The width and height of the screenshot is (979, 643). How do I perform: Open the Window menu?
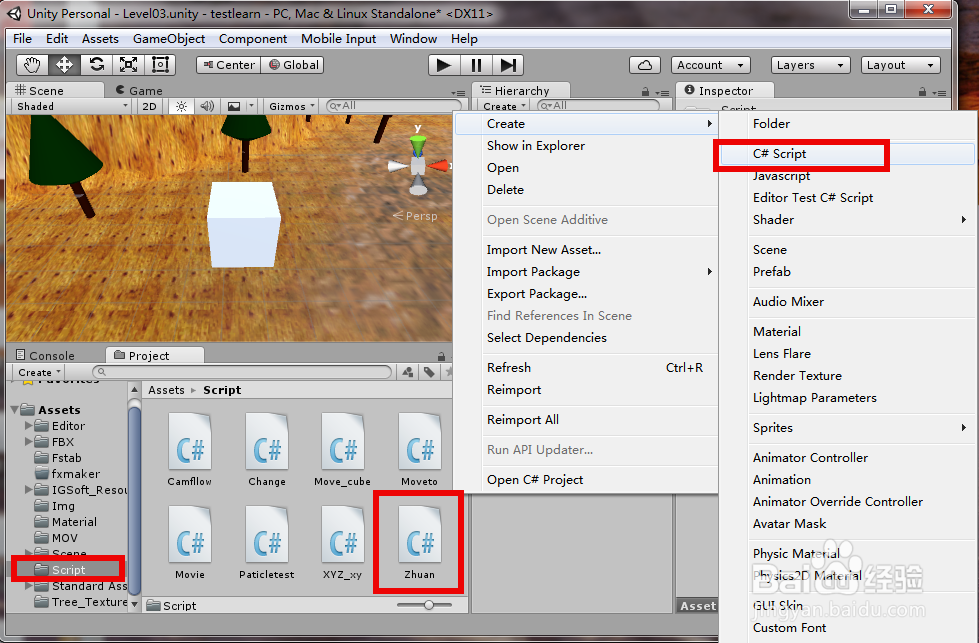[413, 39]
